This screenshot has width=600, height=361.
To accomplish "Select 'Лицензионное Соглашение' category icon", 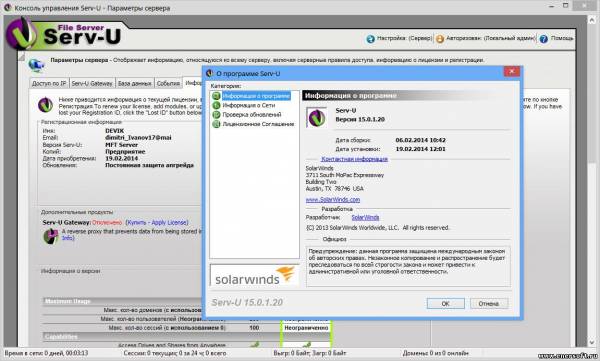I will click(216, 124).
